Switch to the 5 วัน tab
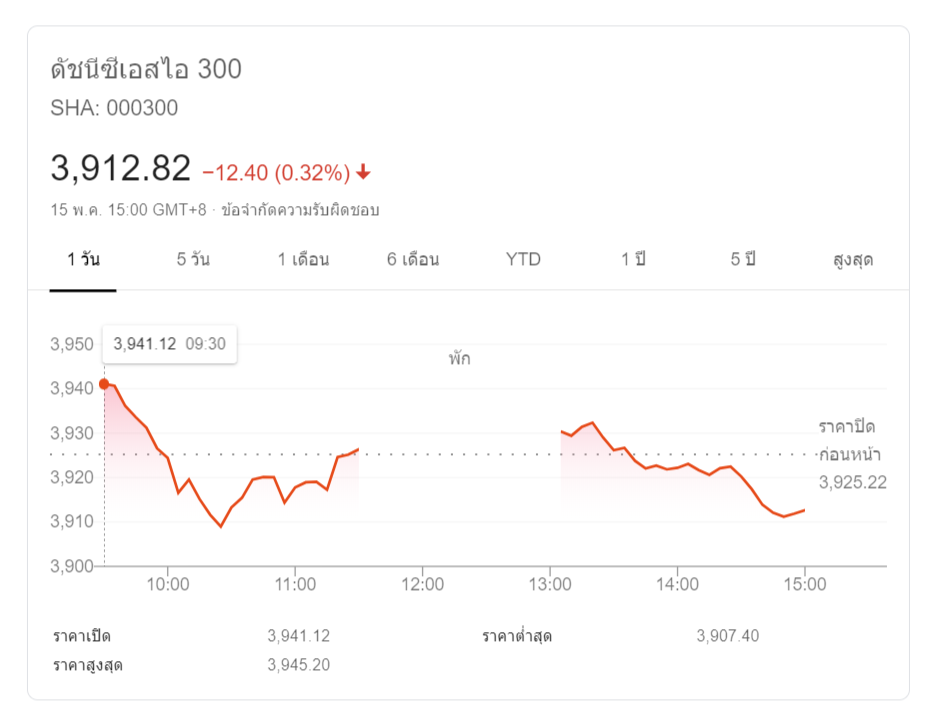The image size is (934, 708). (x=193, y=260)
